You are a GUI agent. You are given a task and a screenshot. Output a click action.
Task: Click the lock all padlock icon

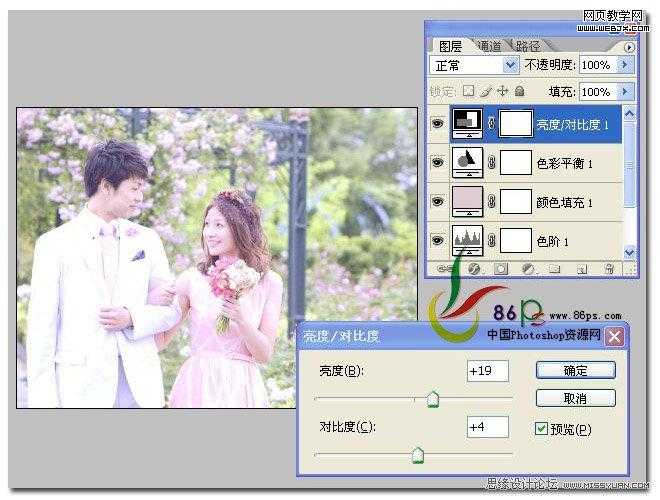point(520,91)
